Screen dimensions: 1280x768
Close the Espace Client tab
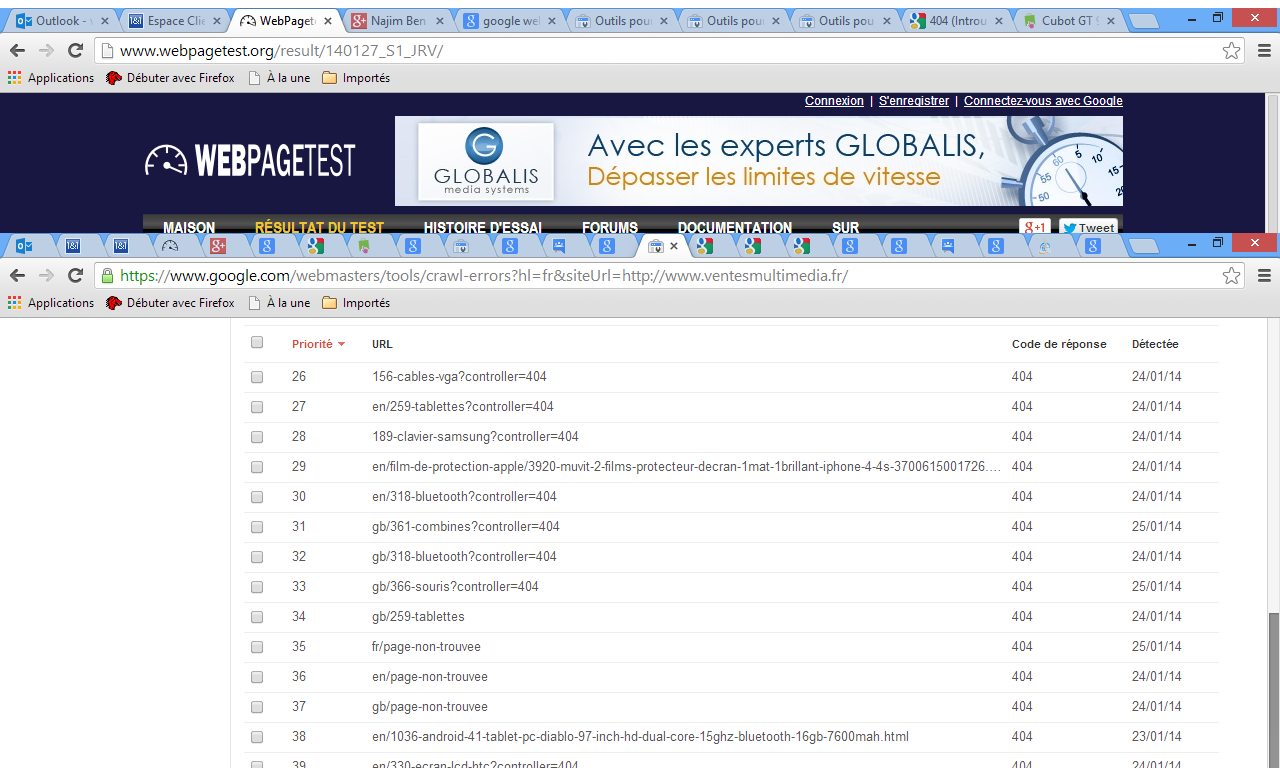click(216, 21)
